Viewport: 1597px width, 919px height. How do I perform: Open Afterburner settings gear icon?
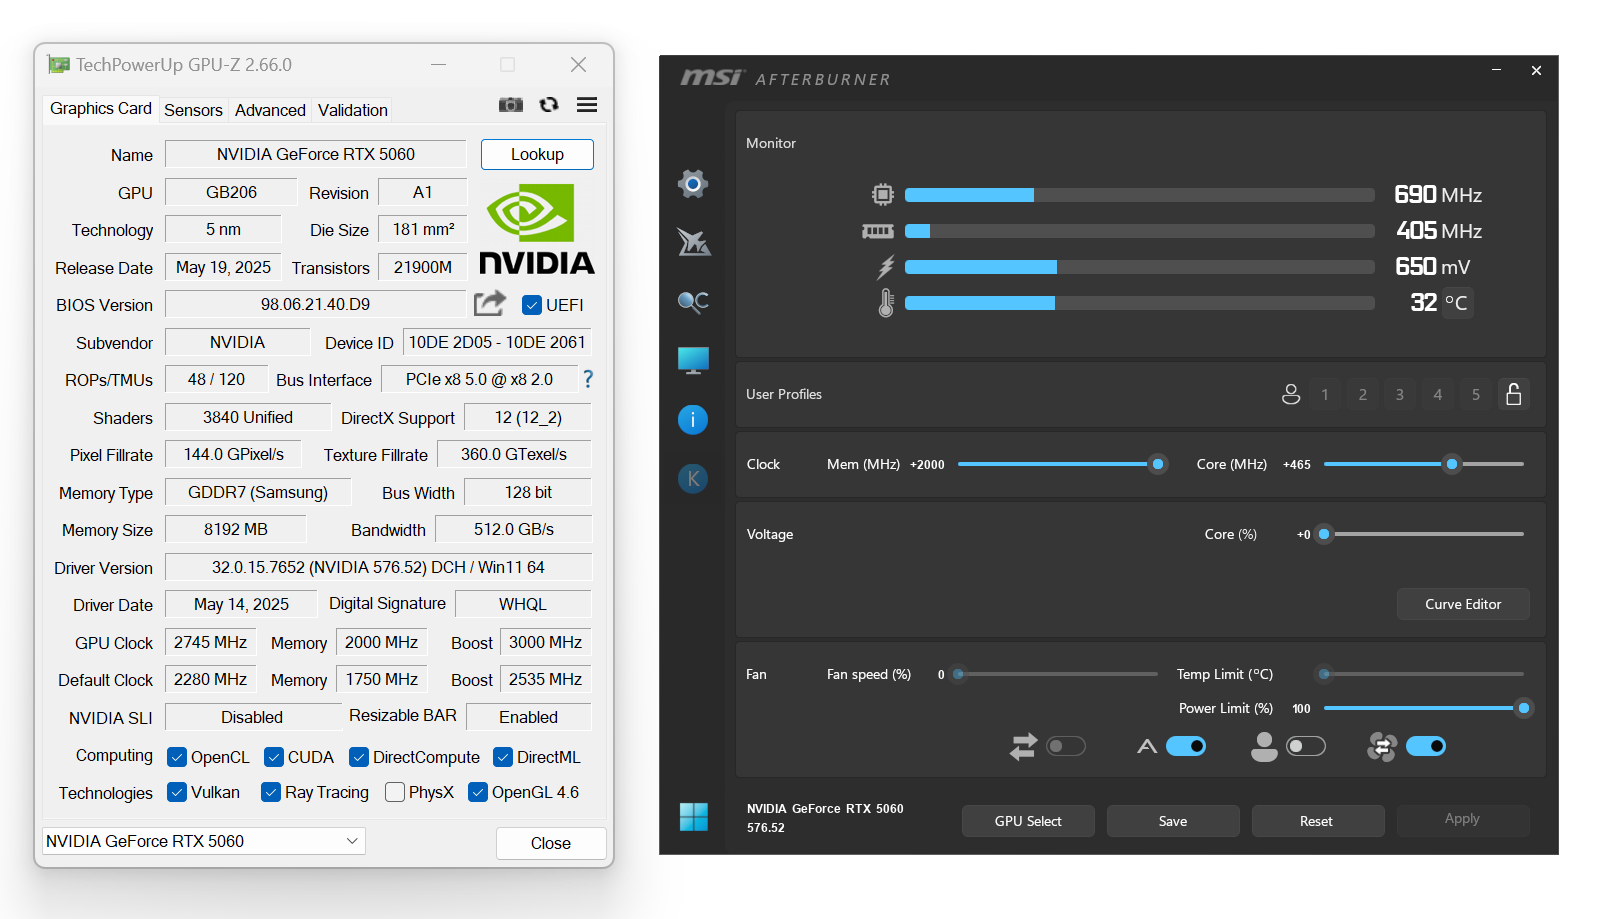(x=693, y=183)
